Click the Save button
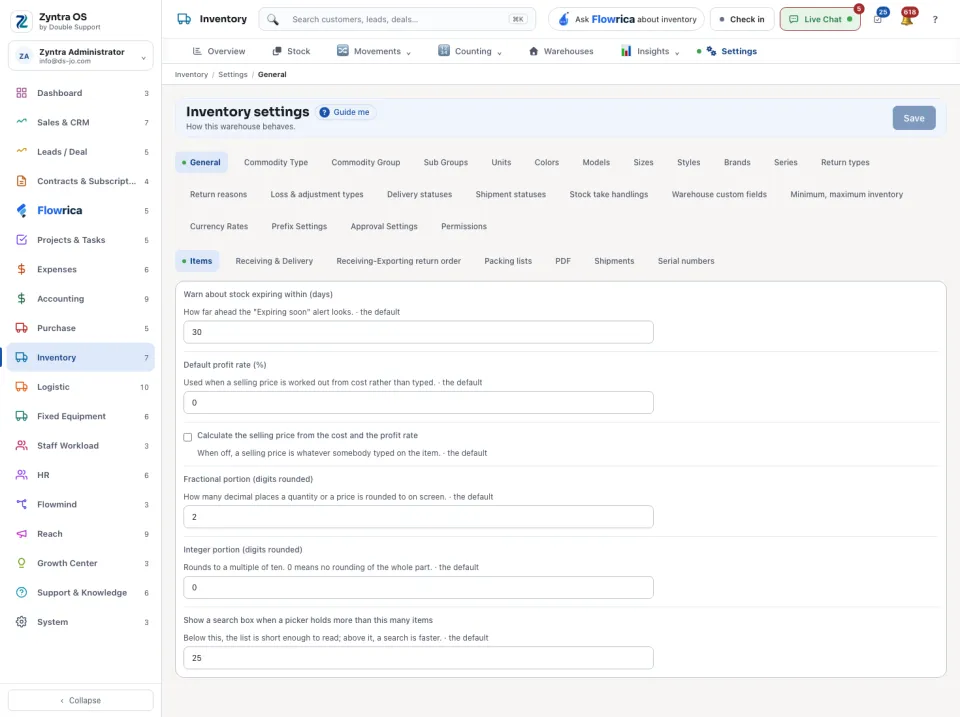 pyautogui.click(x=914, y=118)
